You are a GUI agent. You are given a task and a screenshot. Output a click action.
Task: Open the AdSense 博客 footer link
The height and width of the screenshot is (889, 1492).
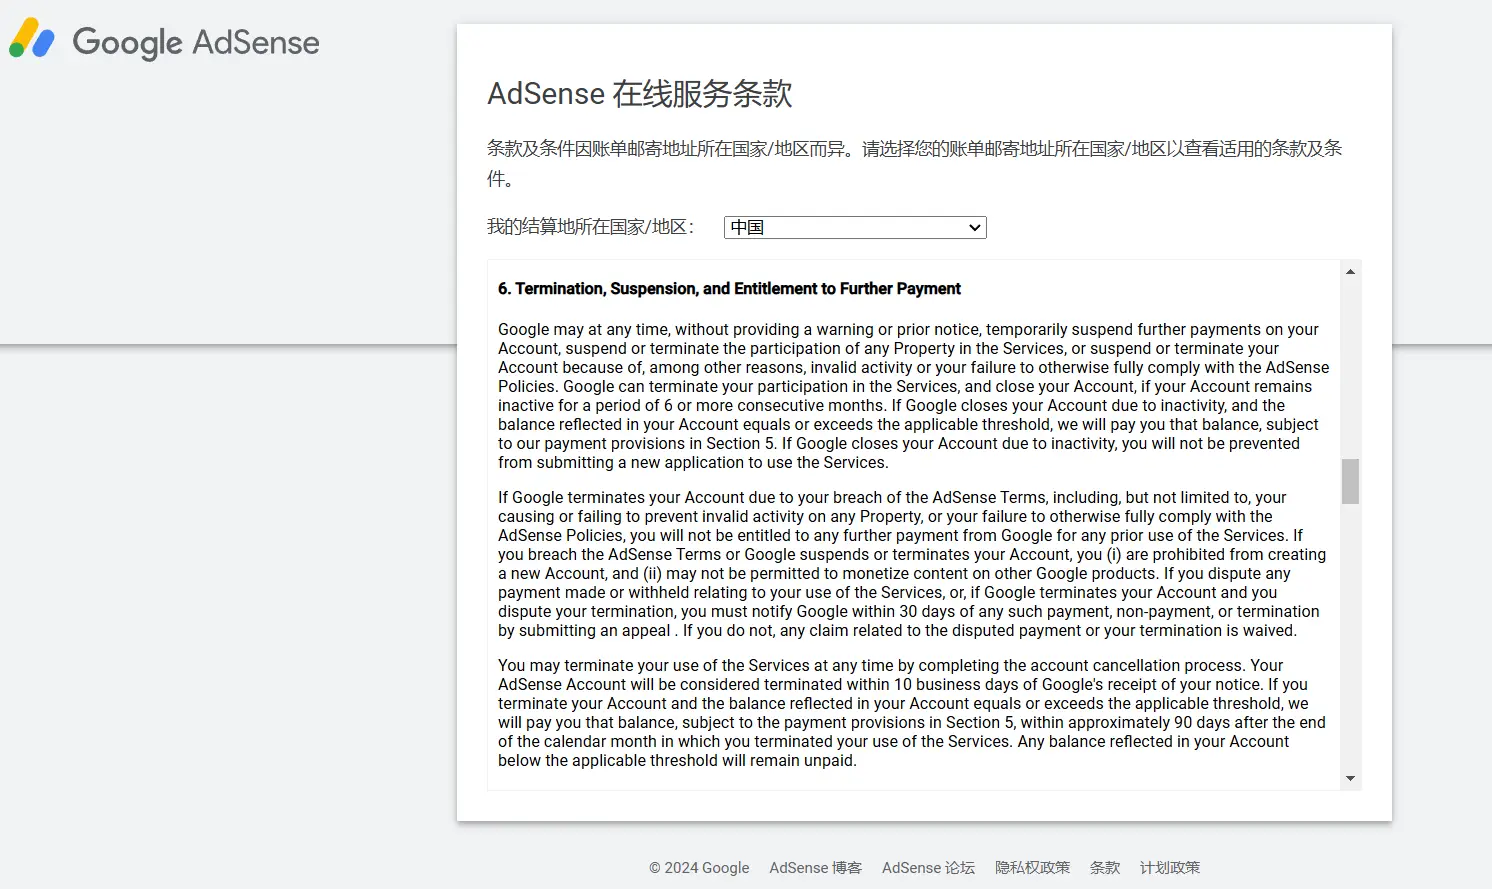[x=815, y=868]
